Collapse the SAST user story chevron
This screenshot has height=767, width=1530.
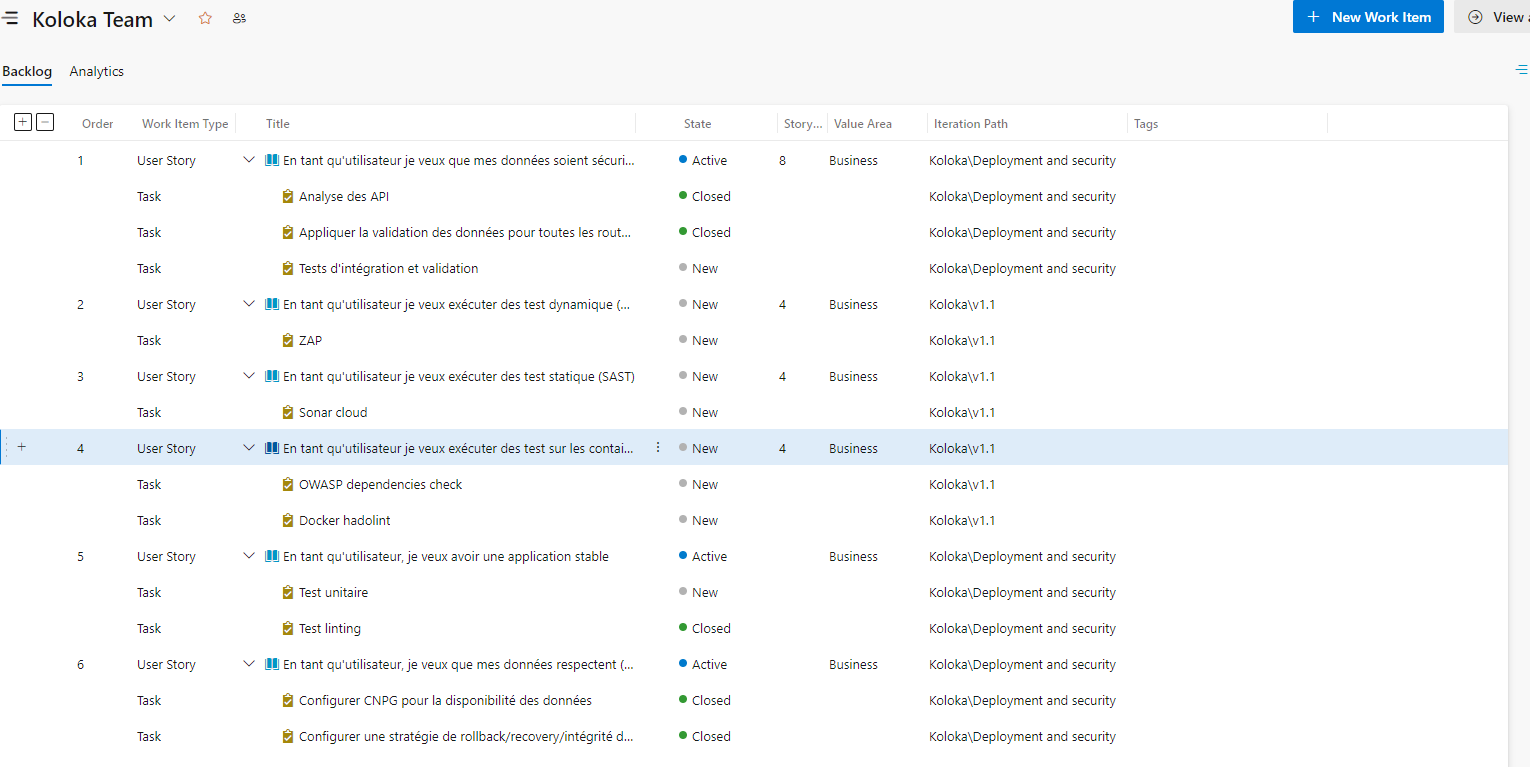(249, 376)
